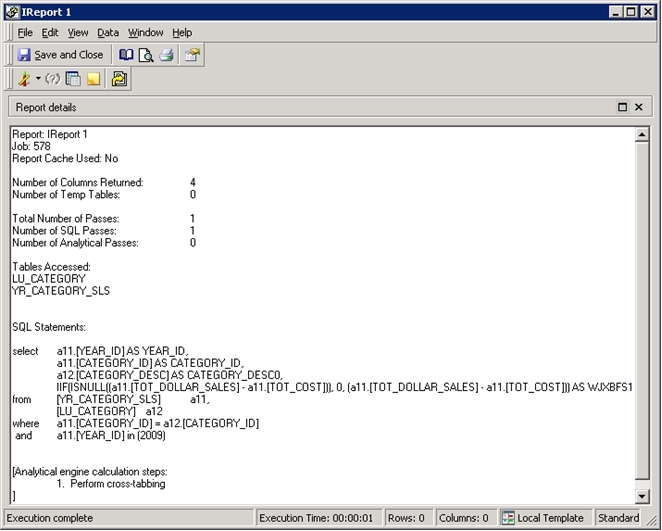Click the run report lightning icon

pyautogui.click(x=24, y=79)
